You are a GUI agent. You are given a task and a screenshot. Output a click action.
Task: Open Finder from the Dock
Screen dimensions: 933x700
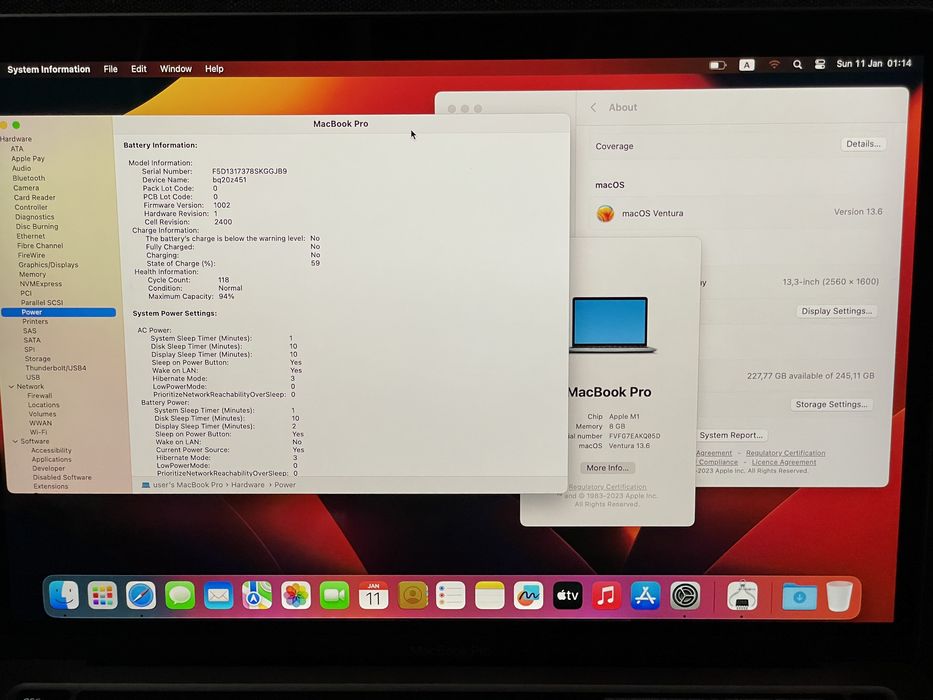tap(64, 595)
